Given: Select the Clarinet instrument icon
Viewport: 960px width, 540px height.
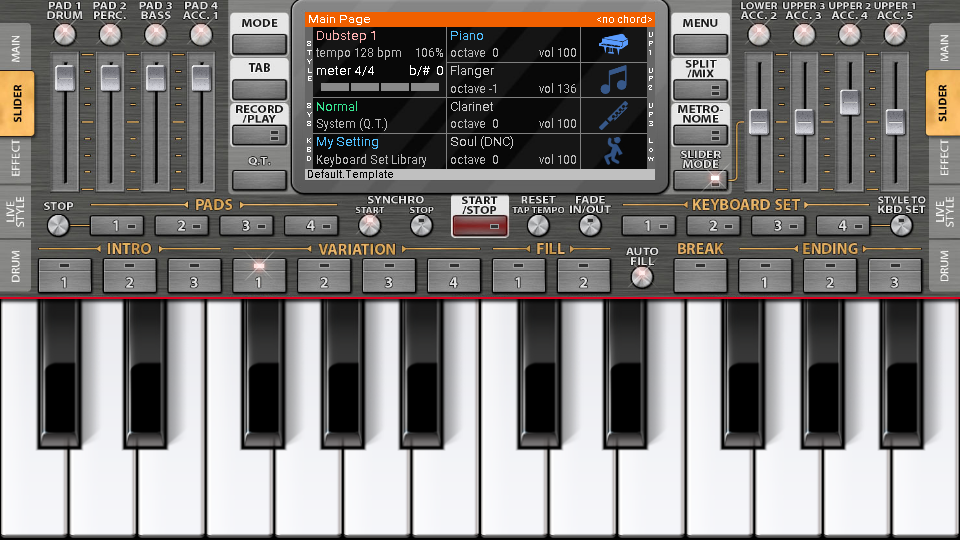Looking at the screenshot, I should 613,115.
